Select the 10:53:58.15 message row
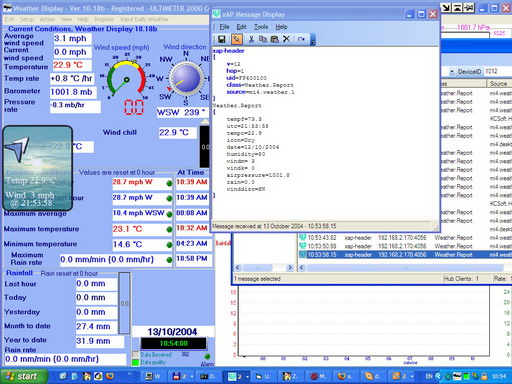Image resolution: width=512 pixels, height=384 pixels. pos(405,255)
